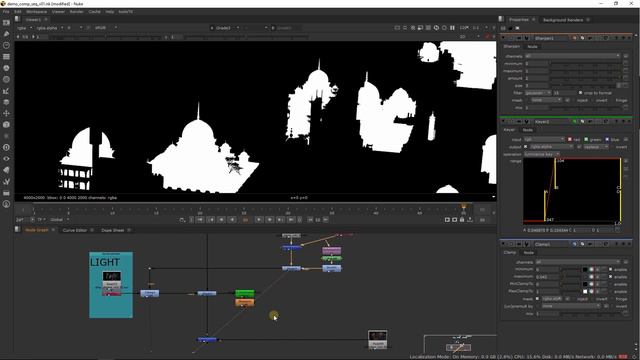640x360 pixels.
Task: Select the Node Graph tab
Action: 37,230
